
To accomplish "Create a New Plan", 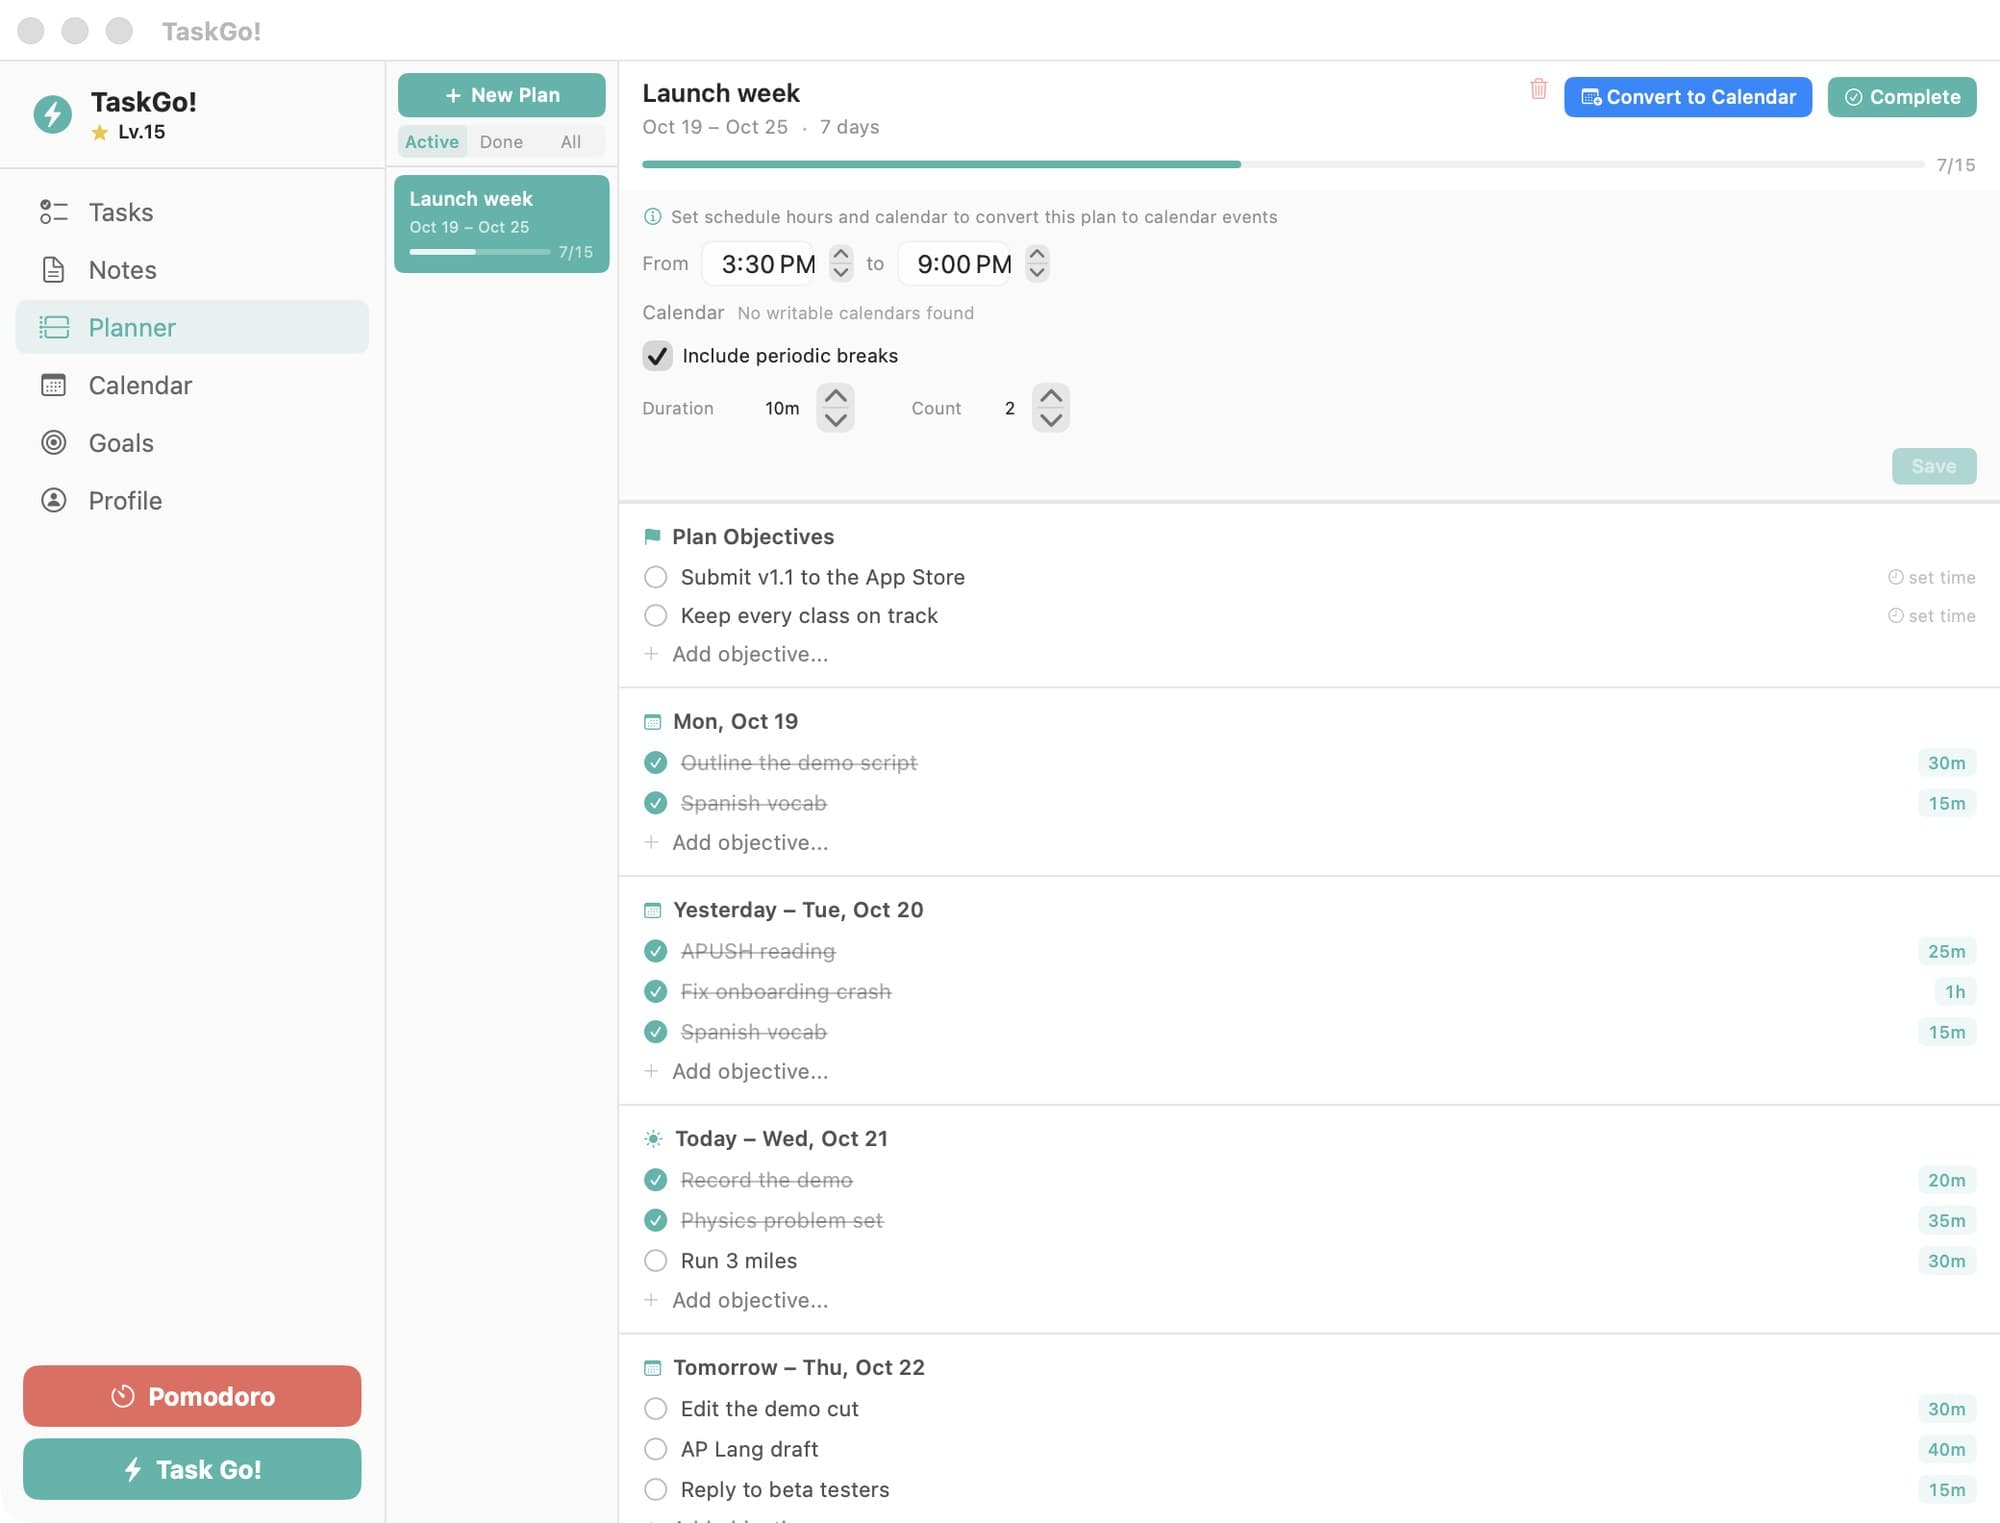I will 502,95.
